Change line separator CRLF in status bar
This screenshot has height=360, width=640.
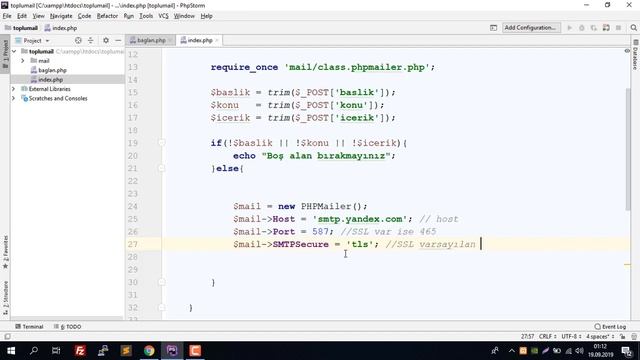click(547, 337)
